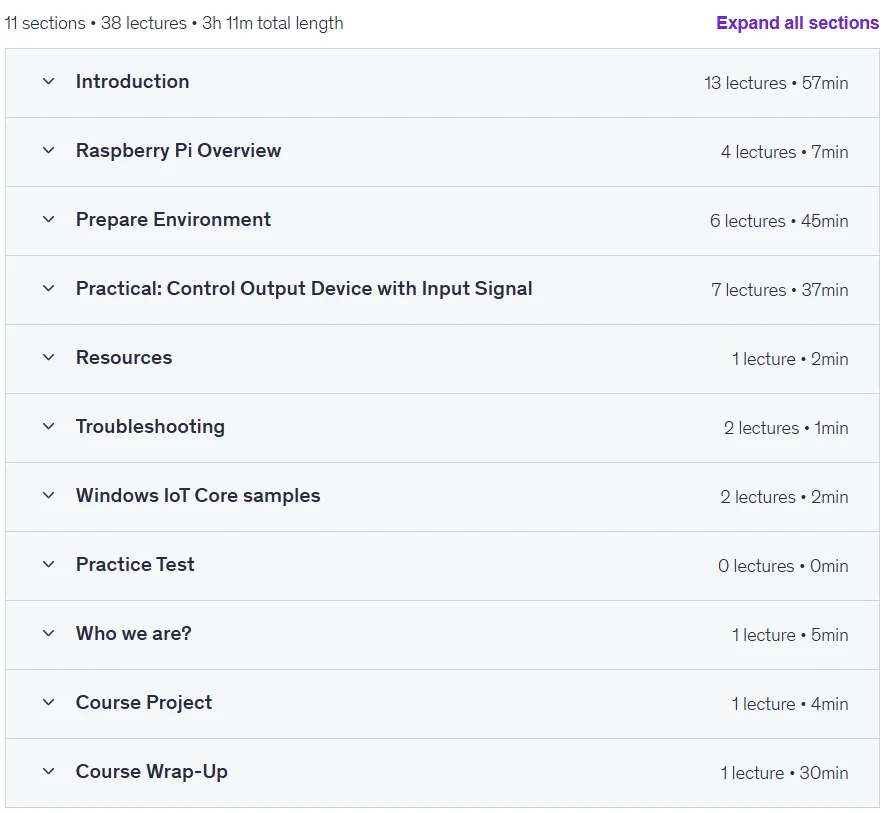Open the Introduction section title
Screen dimensions: 884x813
click(x=132, y=81)
